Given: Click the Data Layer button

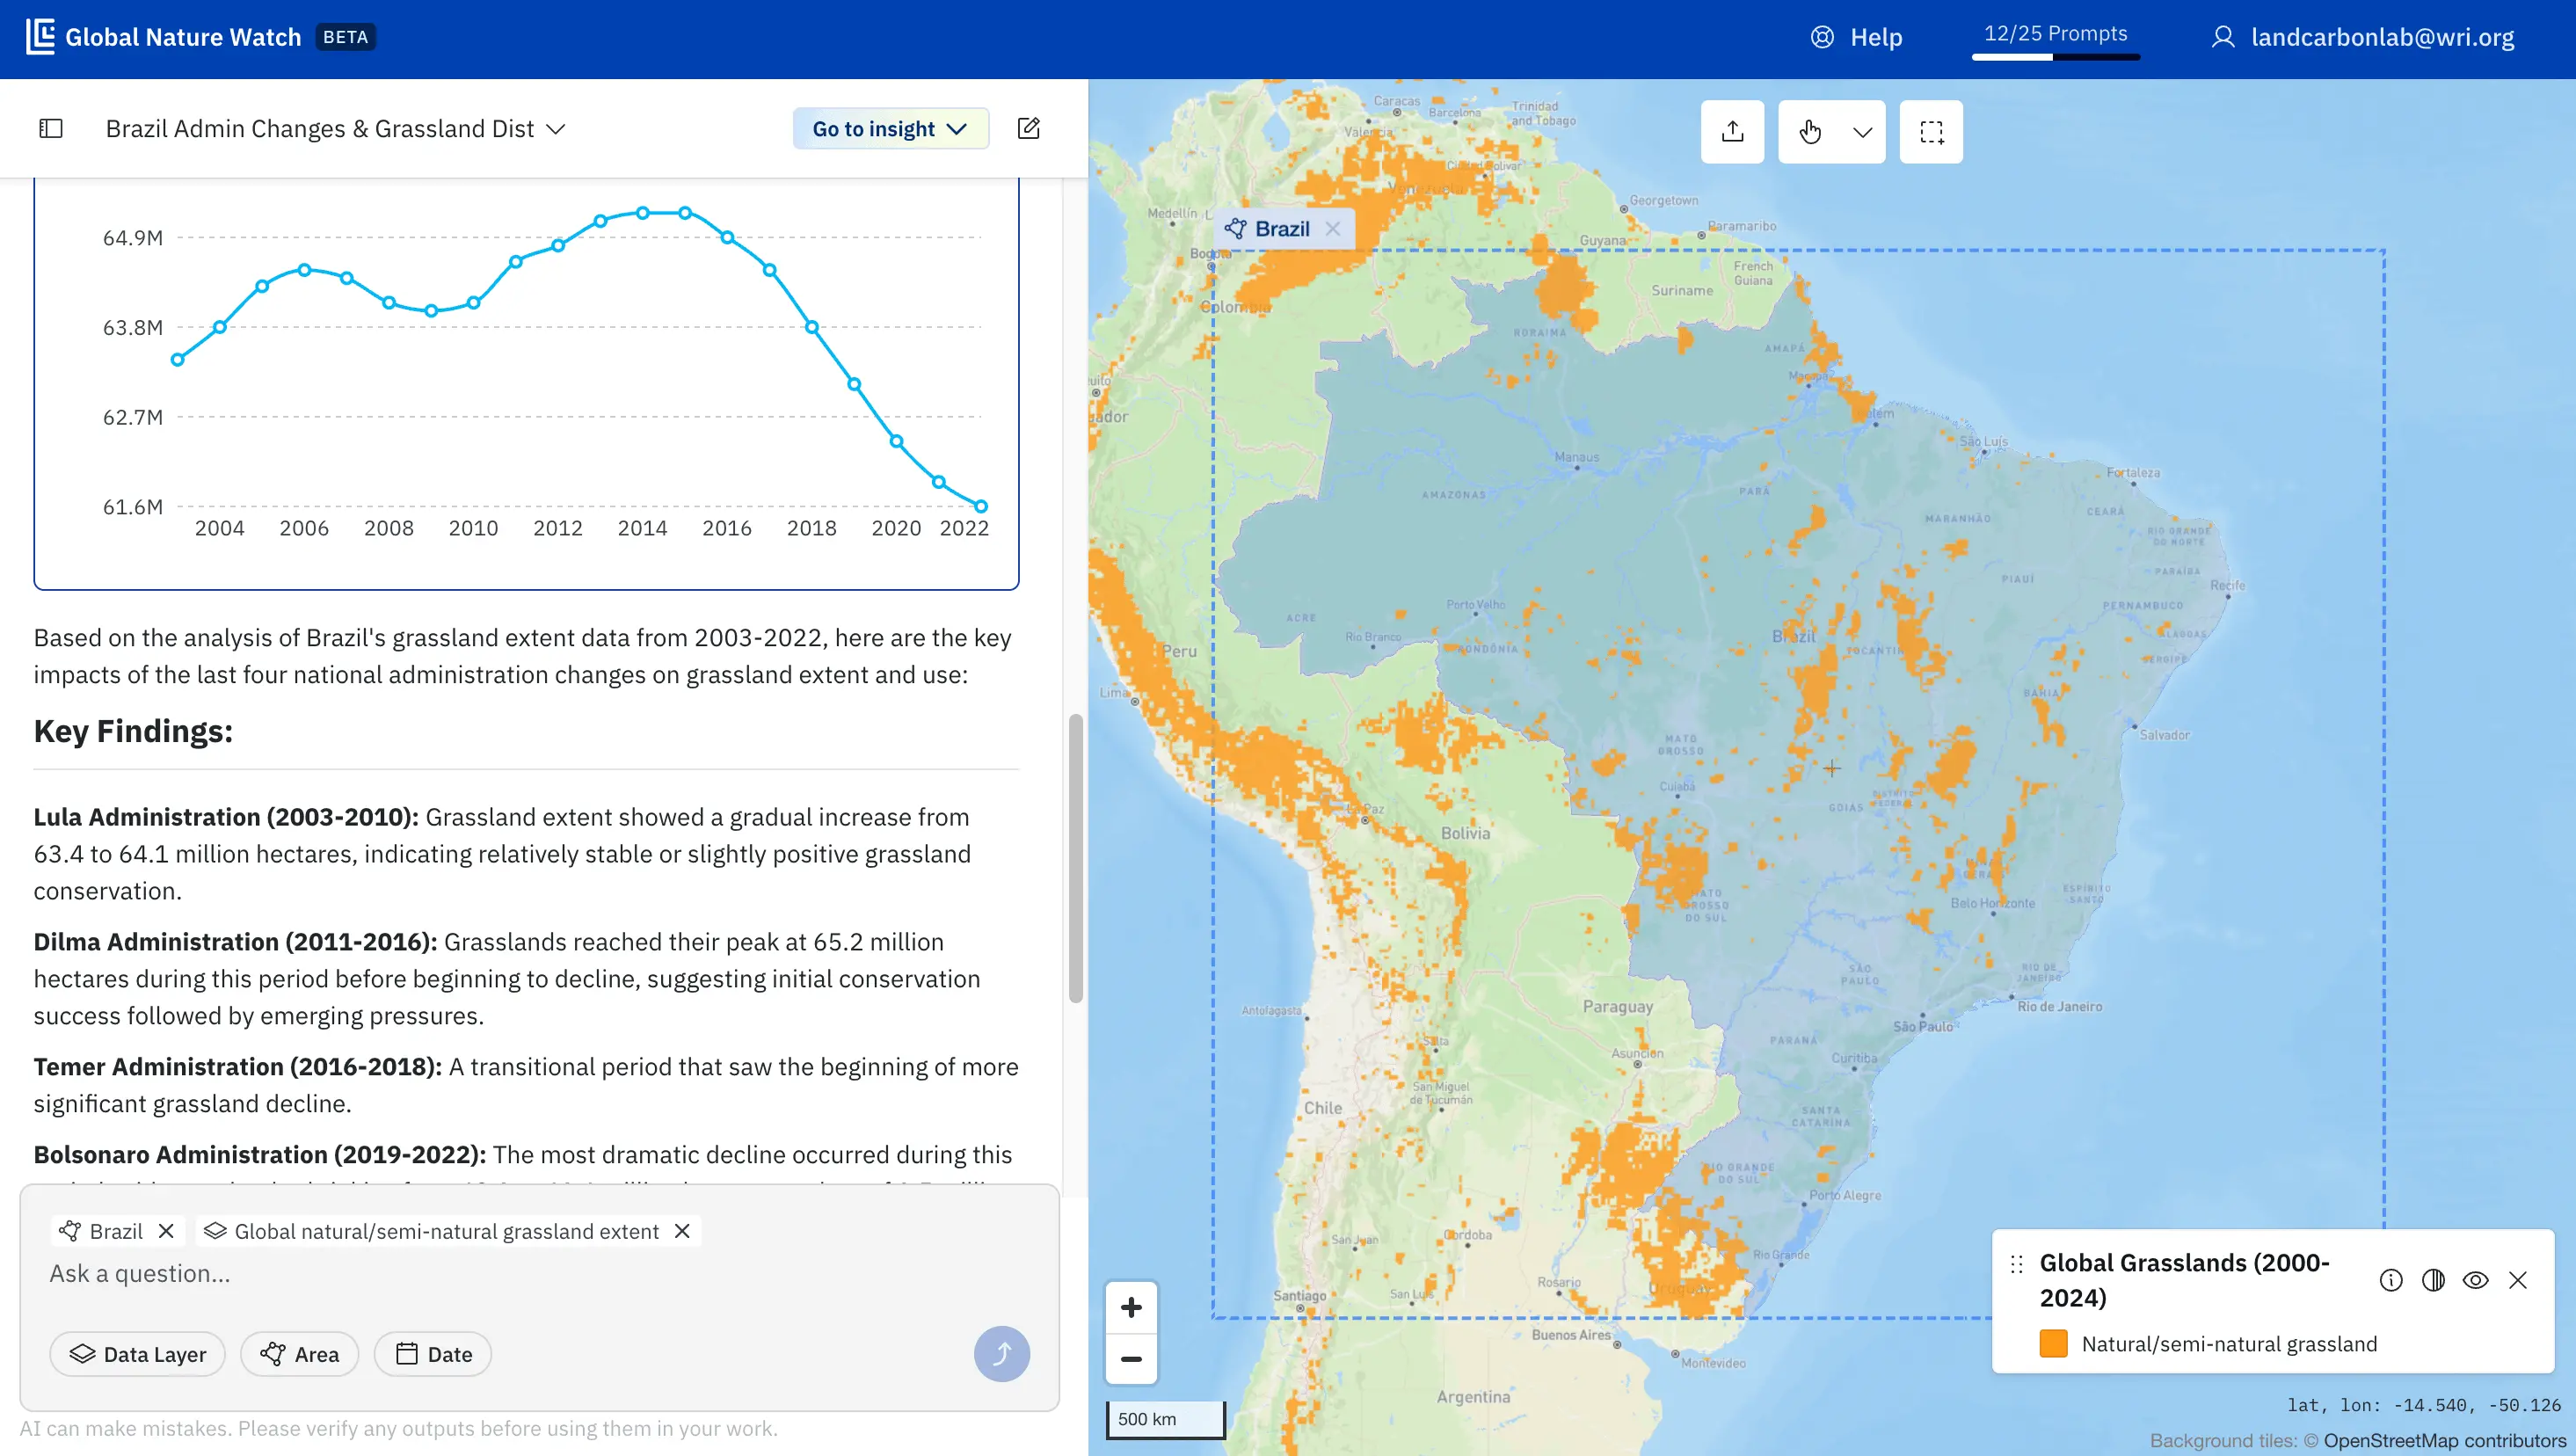Looking at the screenshot, I should tap(138, 1354).
